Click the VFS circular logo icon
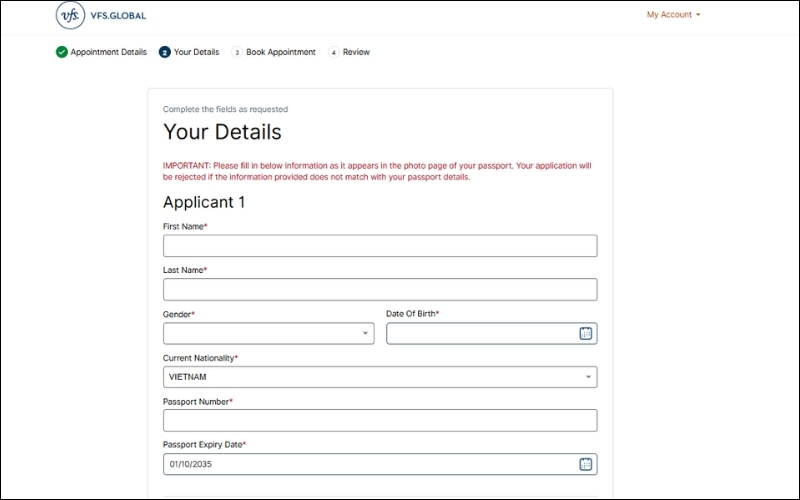The height and width of the screenshot is (500, 800). coord(70,16)
